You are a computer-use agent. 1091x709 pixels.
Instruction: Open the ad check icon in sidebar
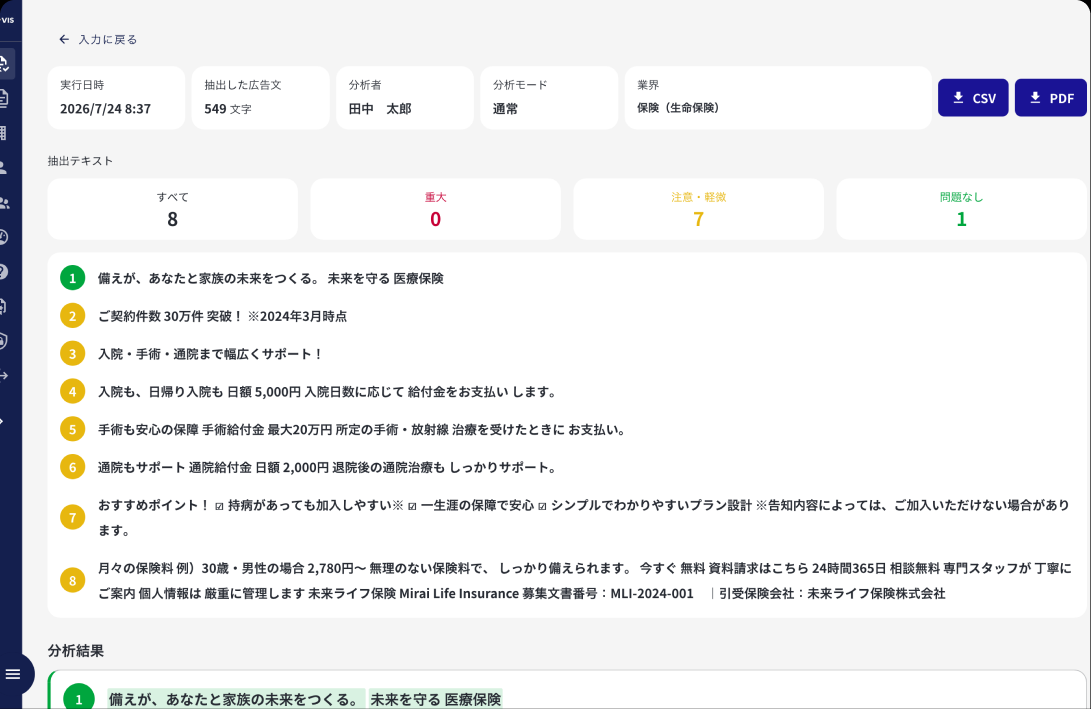[x=4, y=64]
